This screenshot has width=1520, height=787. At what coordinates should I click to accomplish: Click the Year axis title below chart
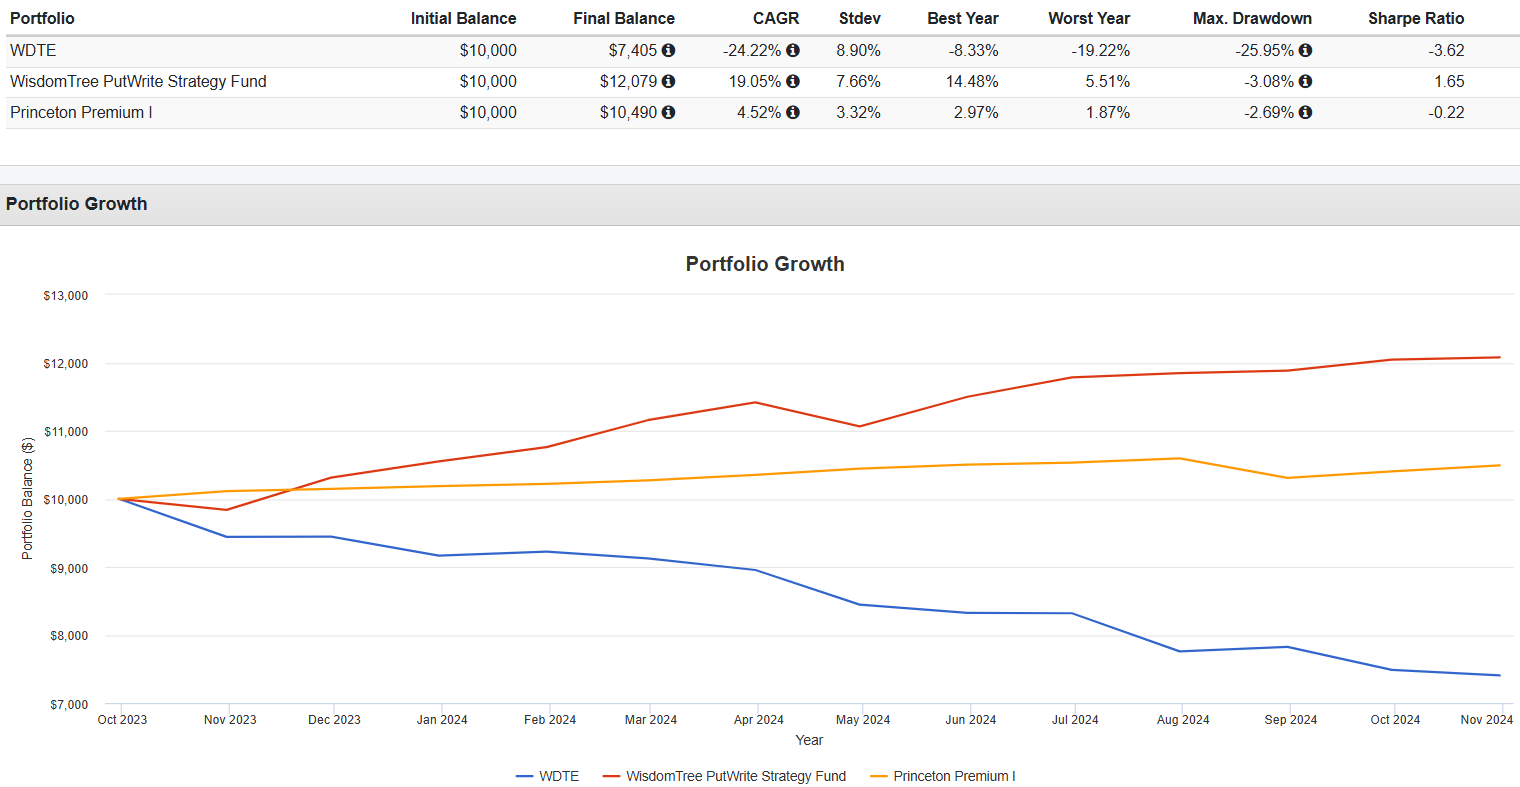point(809,741)
